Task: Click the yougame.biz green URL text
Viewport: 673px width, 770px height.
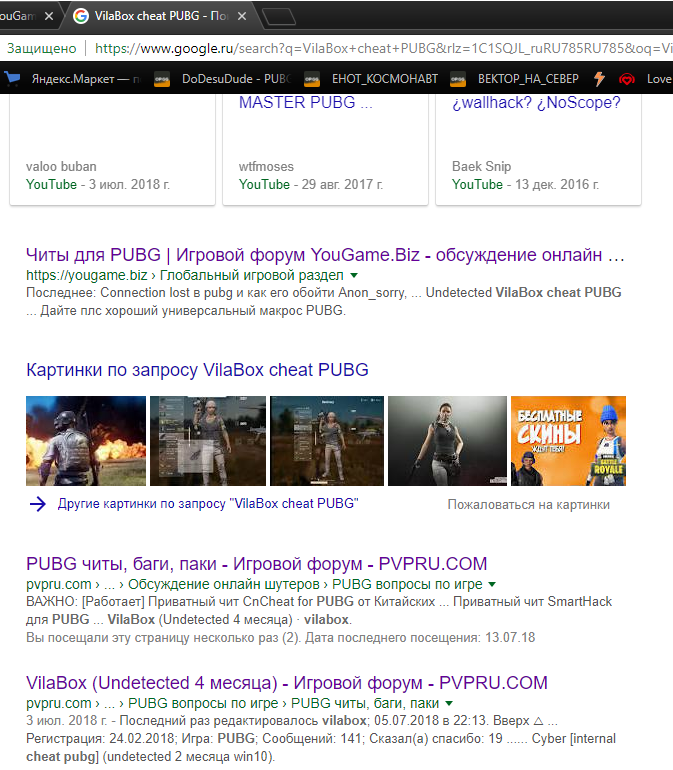Action: 185,275
